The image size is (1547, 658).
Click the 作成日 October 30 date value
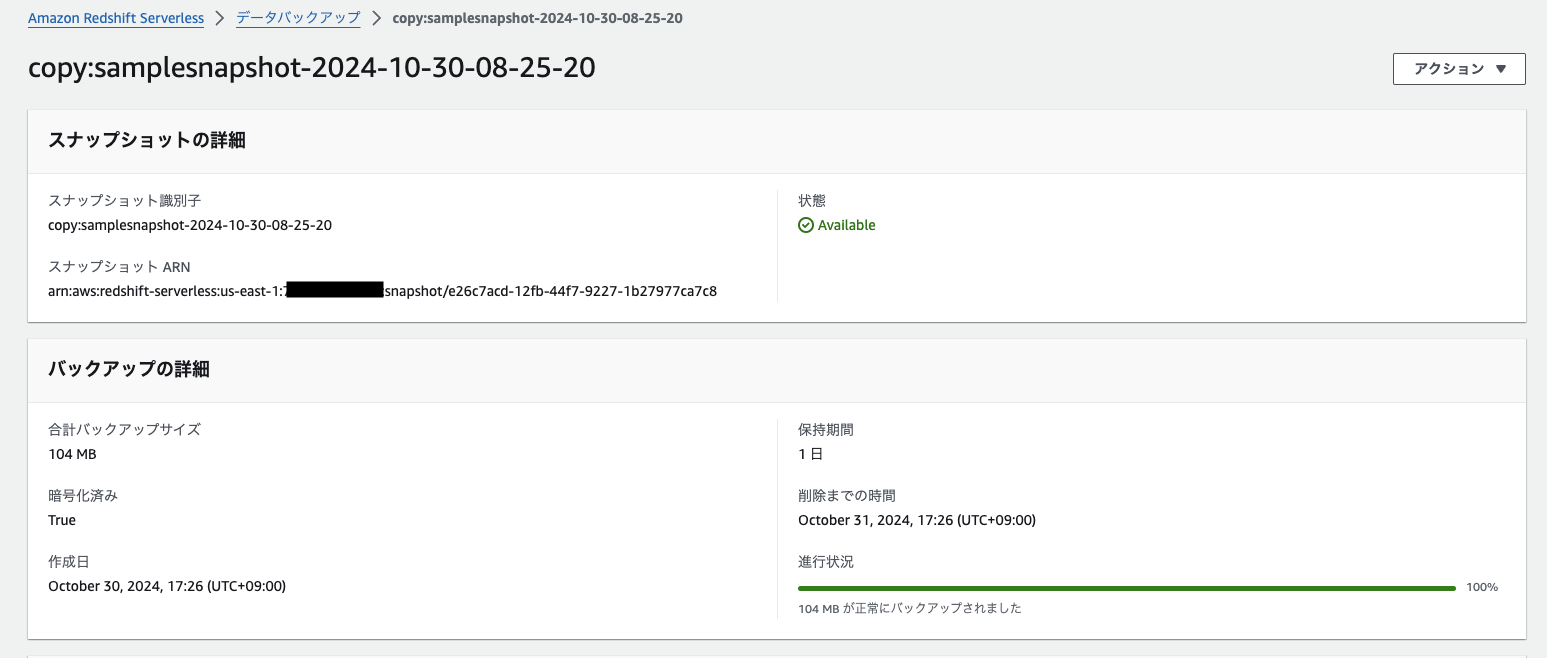point(167,586)
